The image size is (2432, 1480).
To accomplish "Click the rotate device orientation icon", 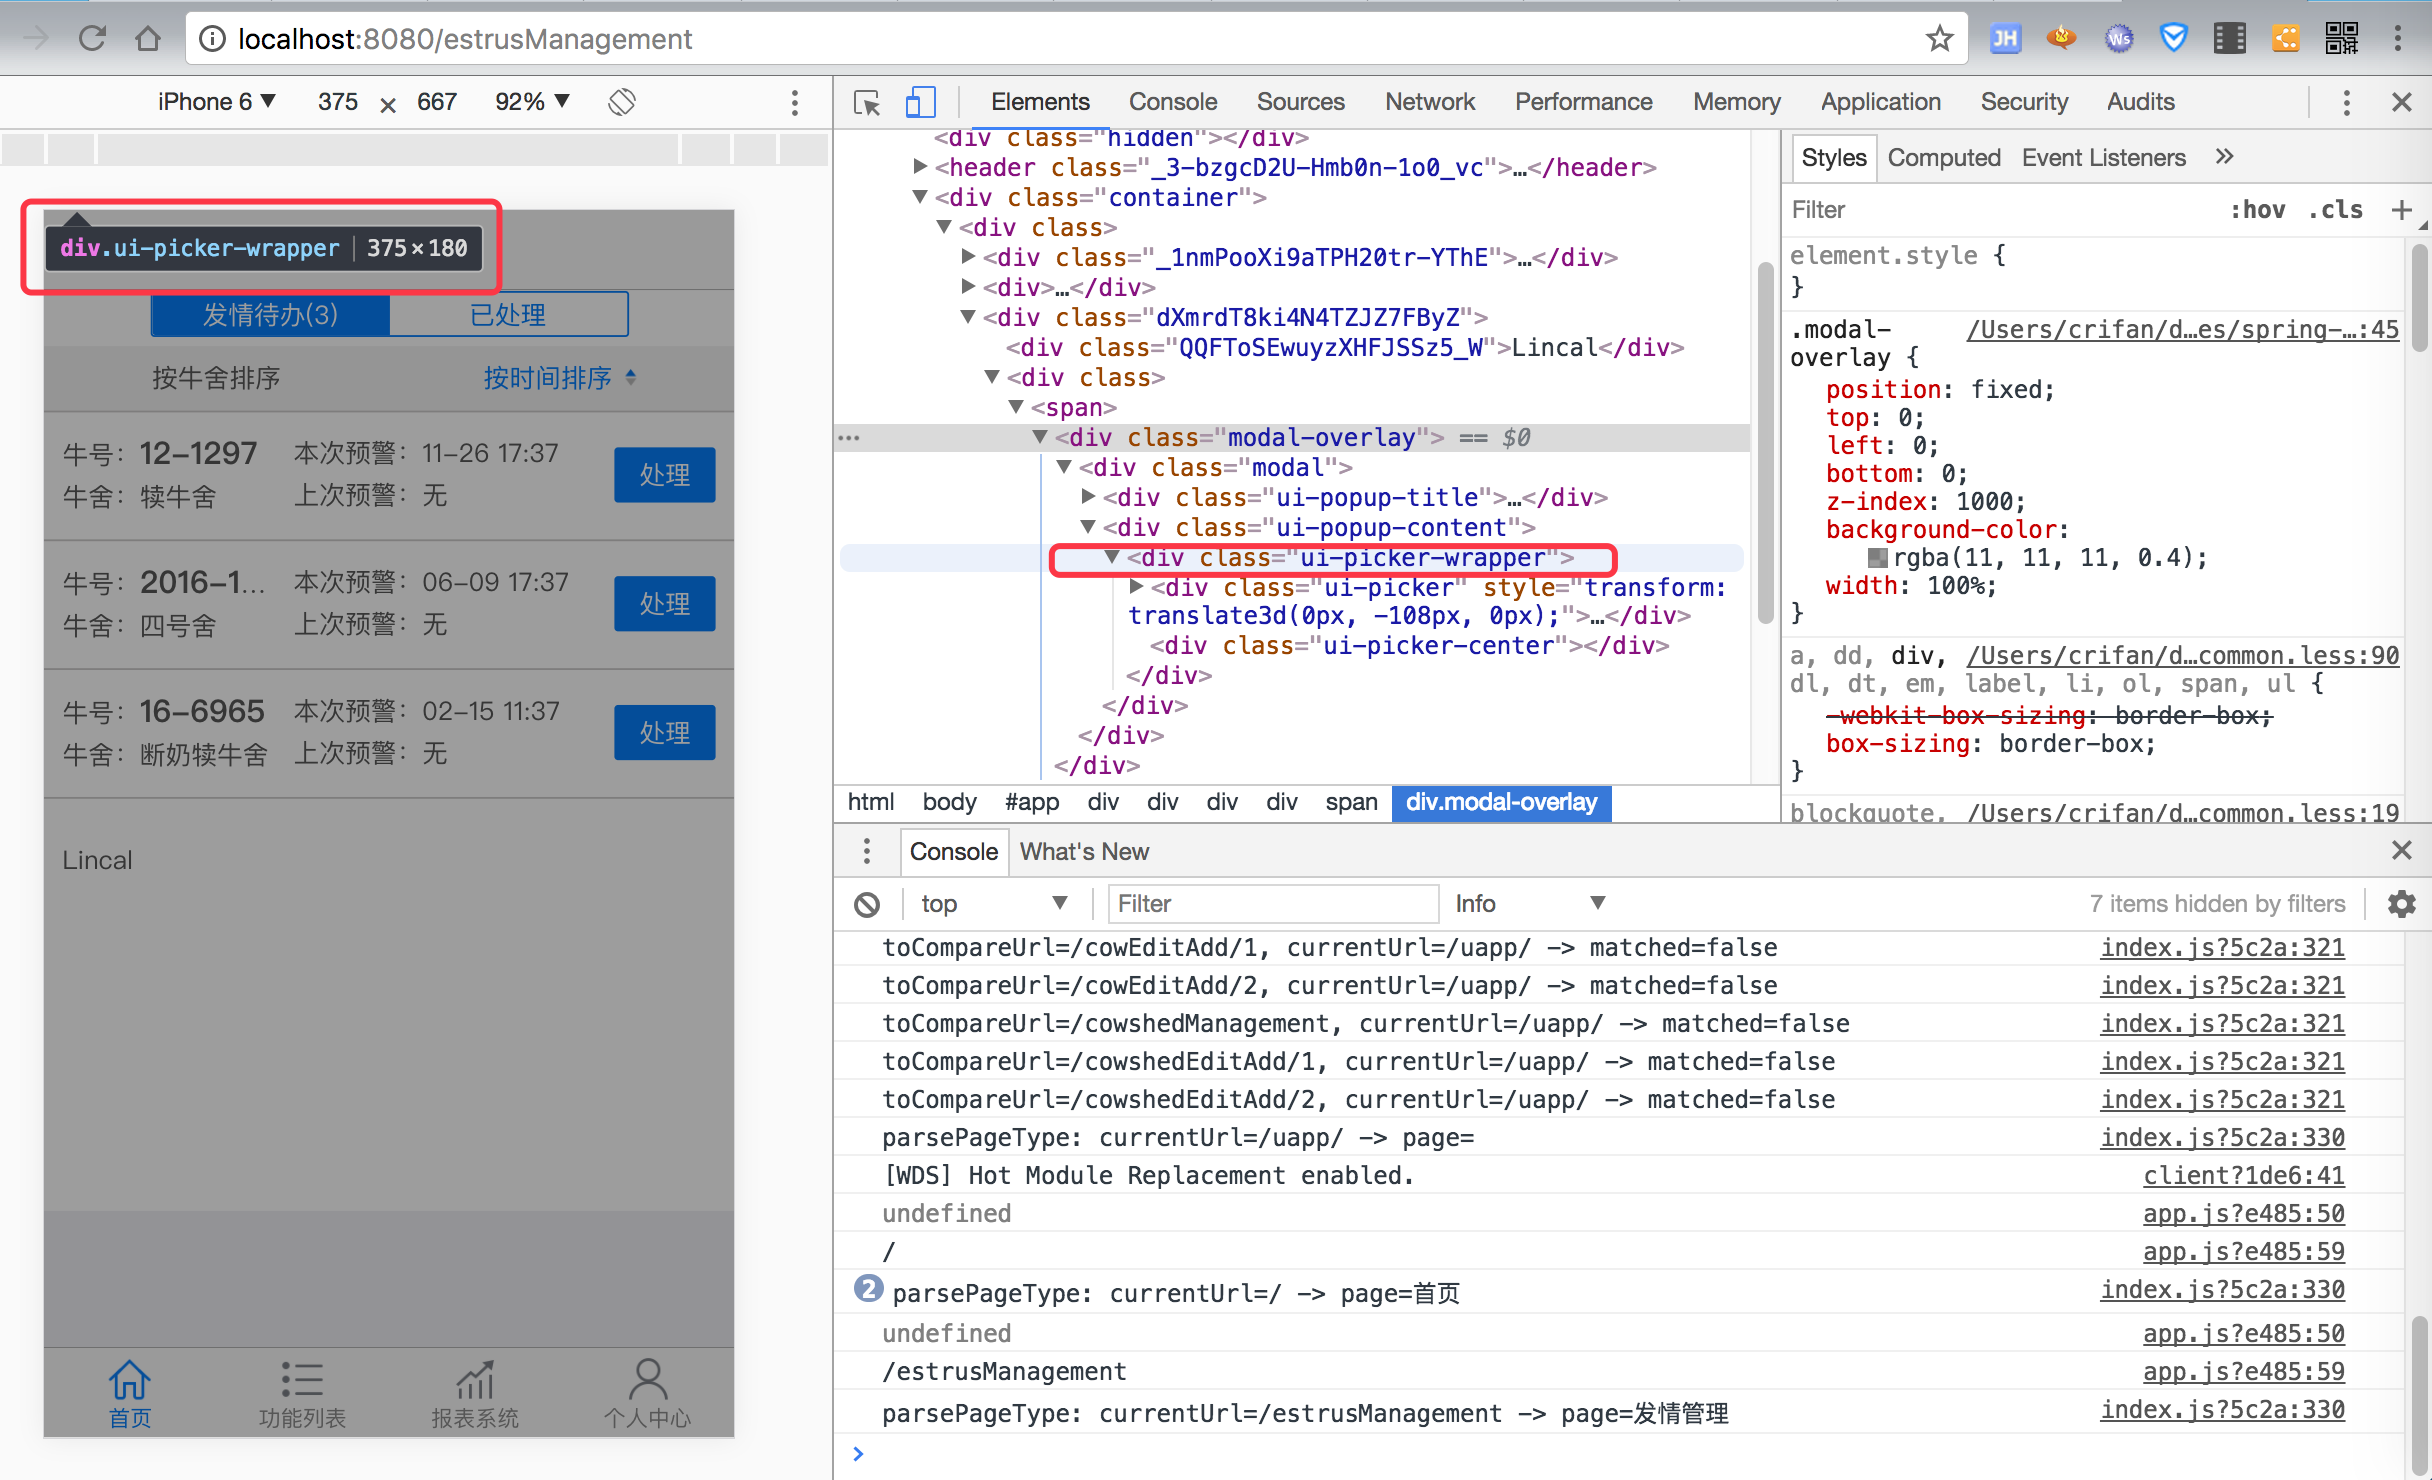I will point(622,102).
